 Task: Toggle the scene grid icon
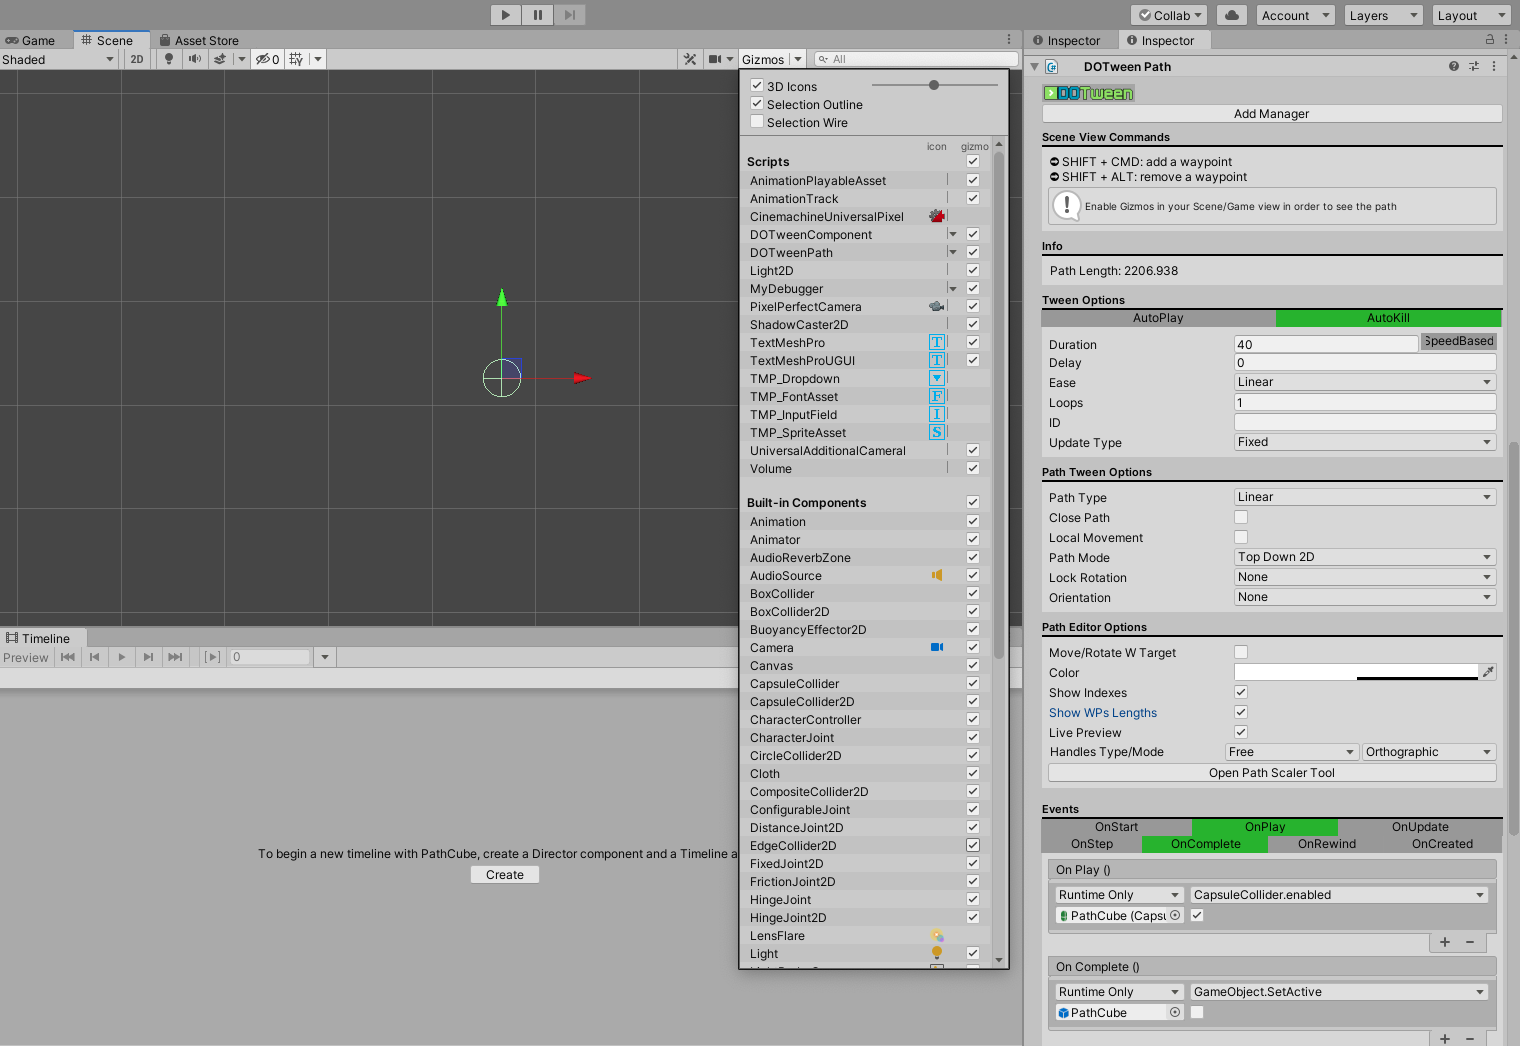(x=296, y=59)
